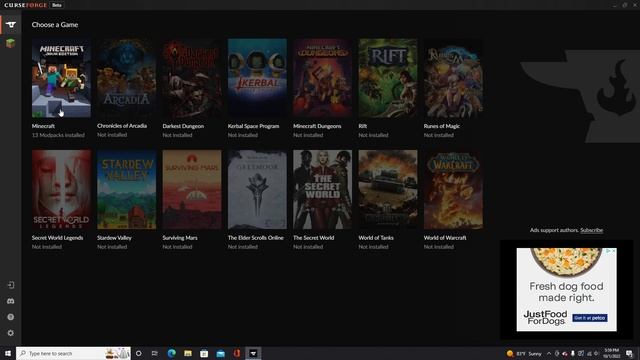Minimize the CurseForge window
Viewport: 640px width, 360px height.
coord(614,5)
